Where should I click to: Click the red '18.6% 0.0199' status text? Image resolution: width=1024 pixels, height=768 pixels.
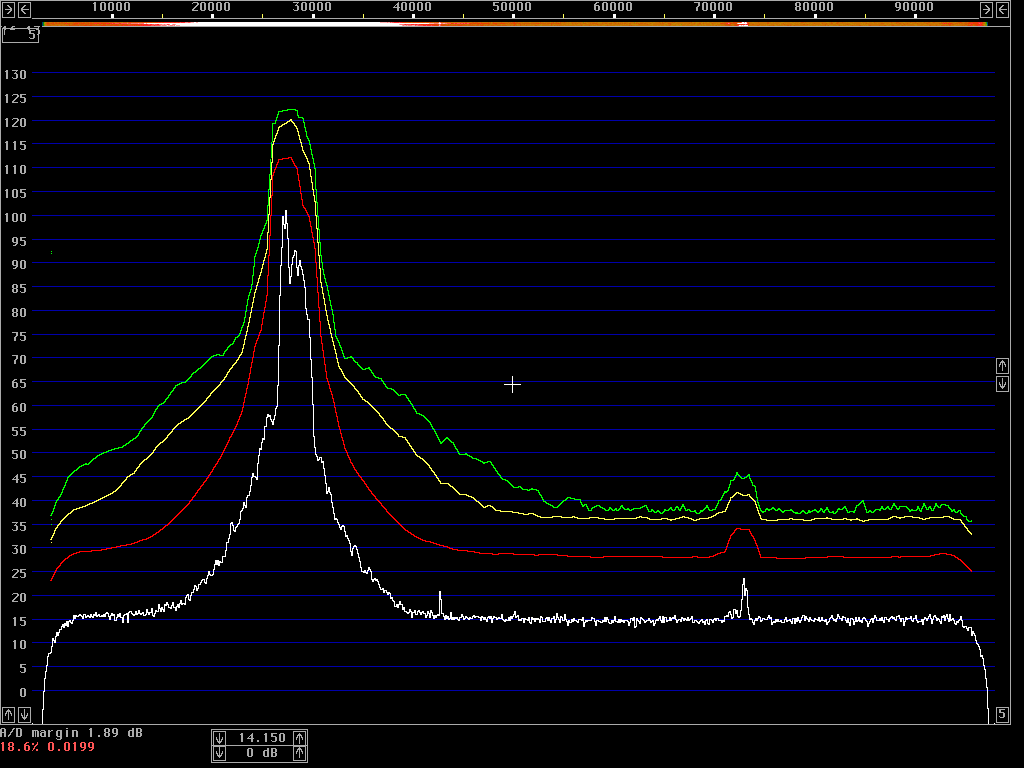coord(47,746)
